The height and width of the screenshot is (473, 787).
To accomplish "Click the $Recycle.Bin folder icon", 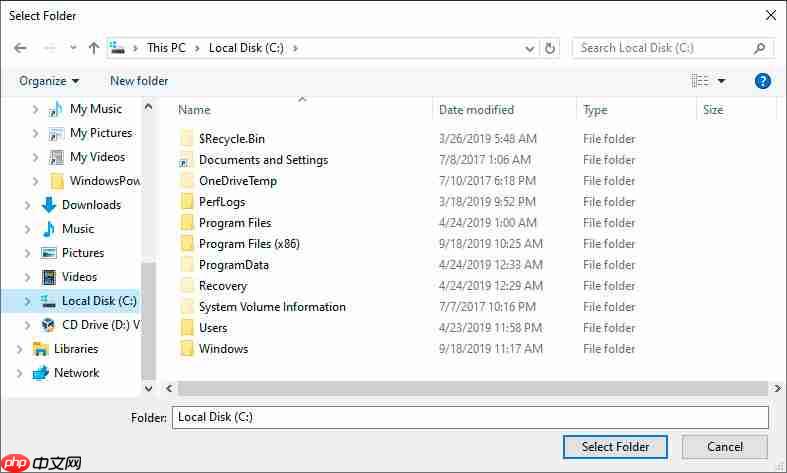I will tap(187, 139).
